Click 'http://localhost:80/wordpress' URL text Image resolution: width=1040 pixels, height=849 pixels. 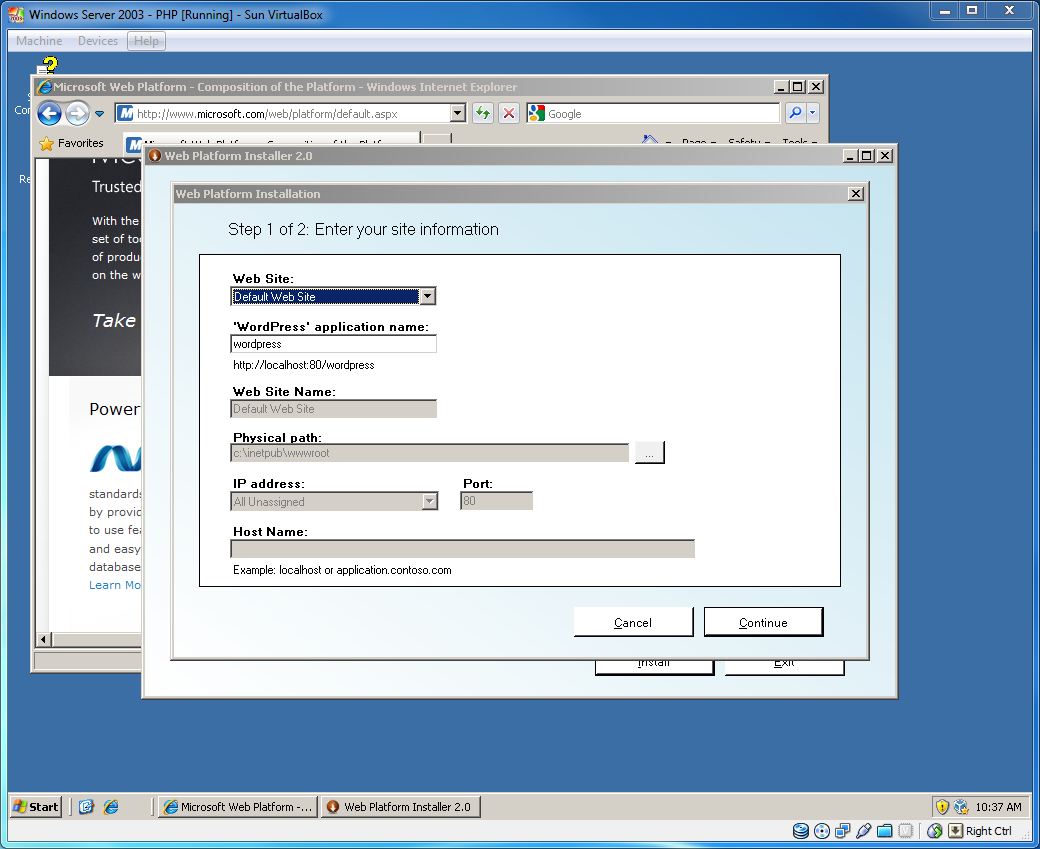(304, 365)
